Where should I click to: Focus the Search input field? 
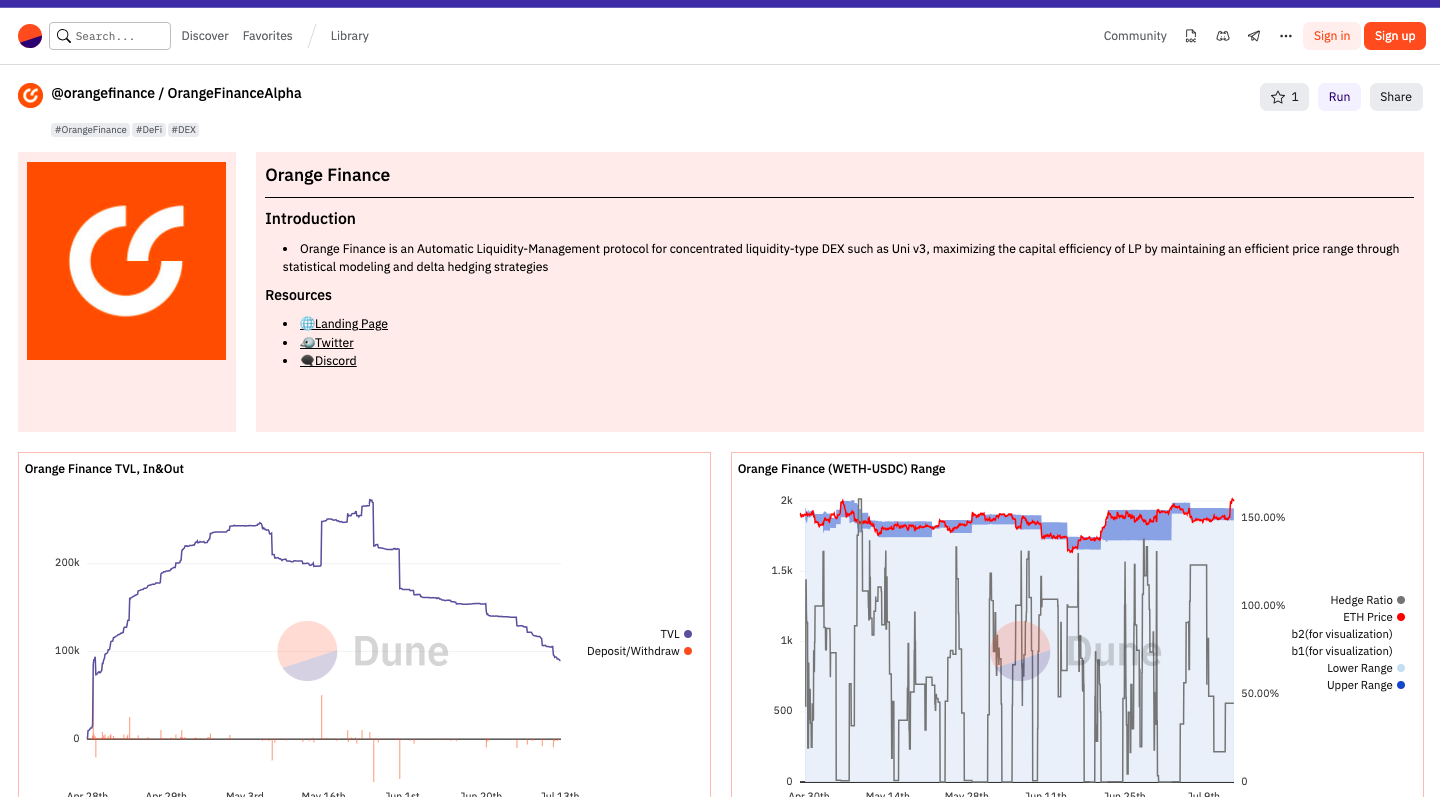[110, 36]
